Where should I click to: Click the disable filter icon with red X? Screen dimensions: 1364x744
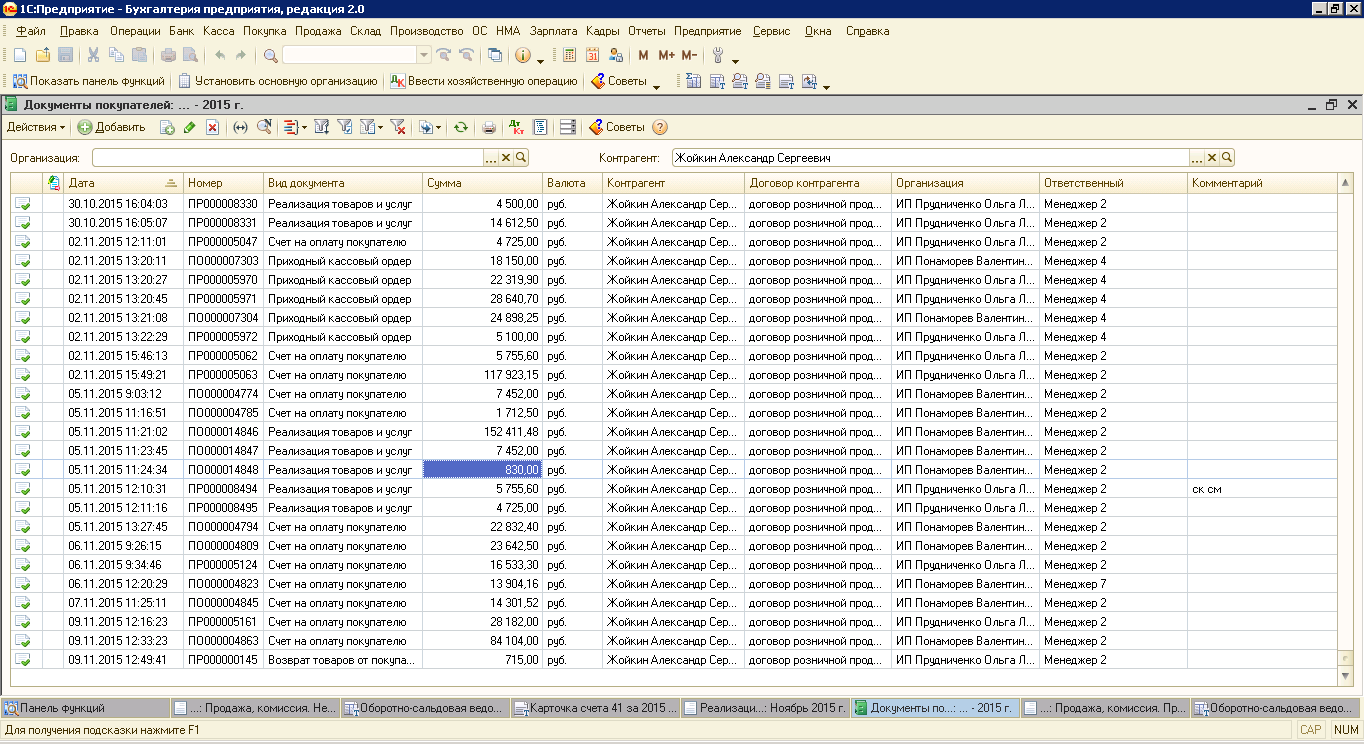click(398, 127)
